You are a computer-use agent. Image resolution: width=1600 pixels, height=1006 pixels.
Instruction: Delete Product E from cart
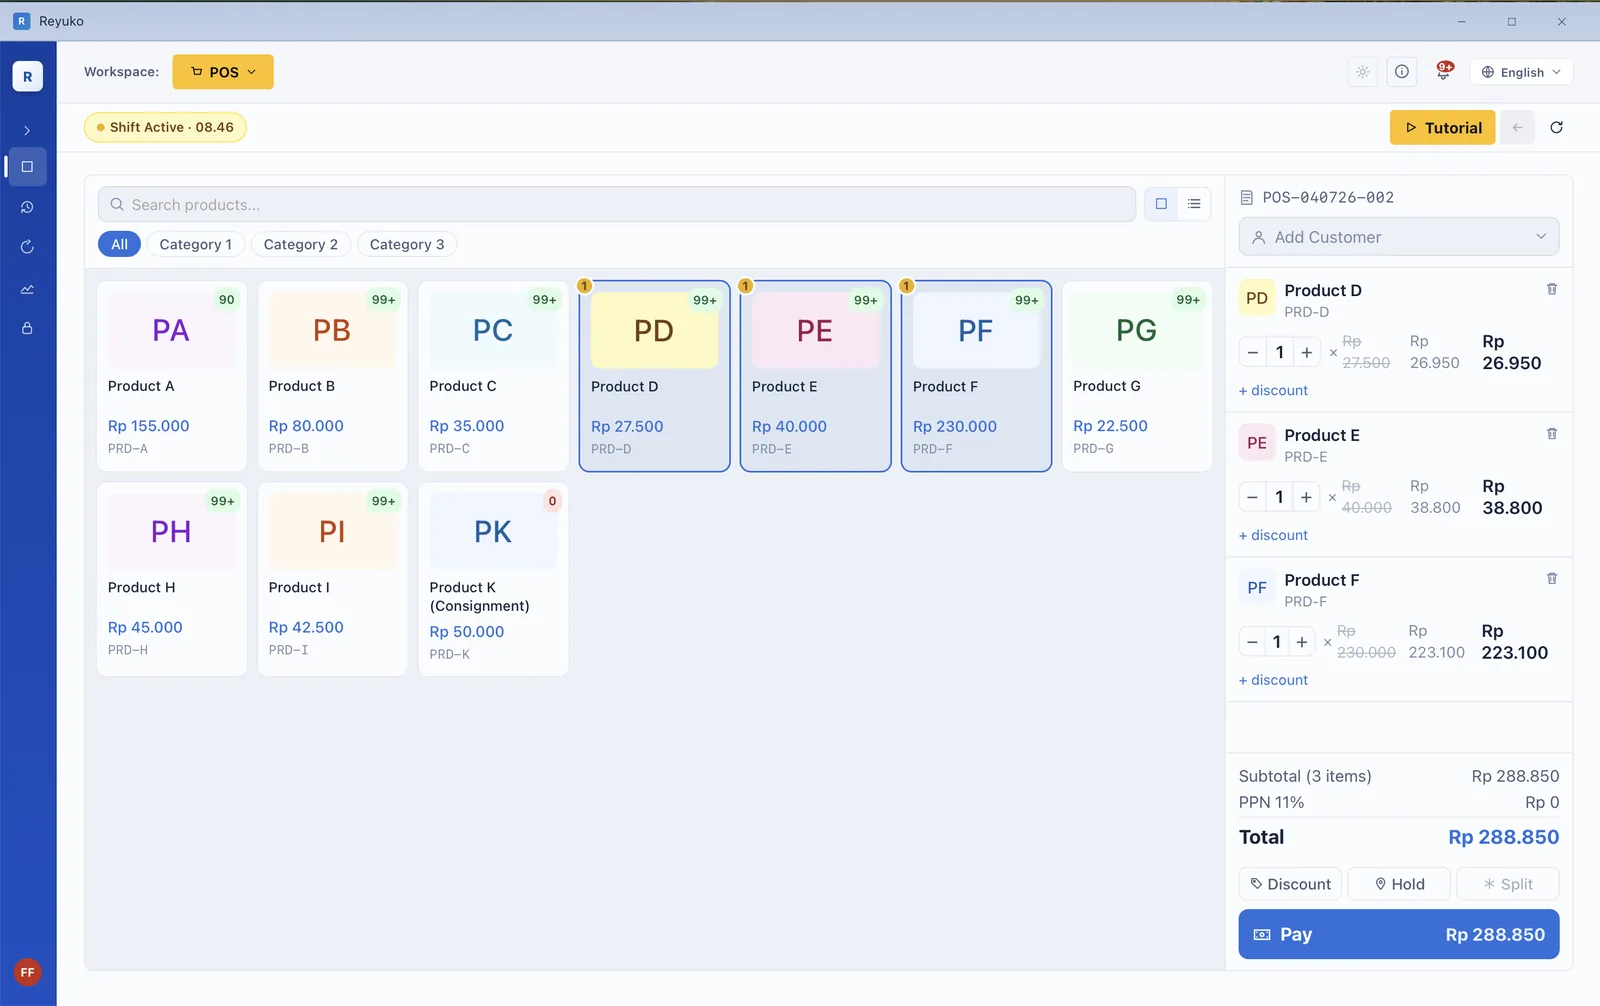(x=1552, y=434)
